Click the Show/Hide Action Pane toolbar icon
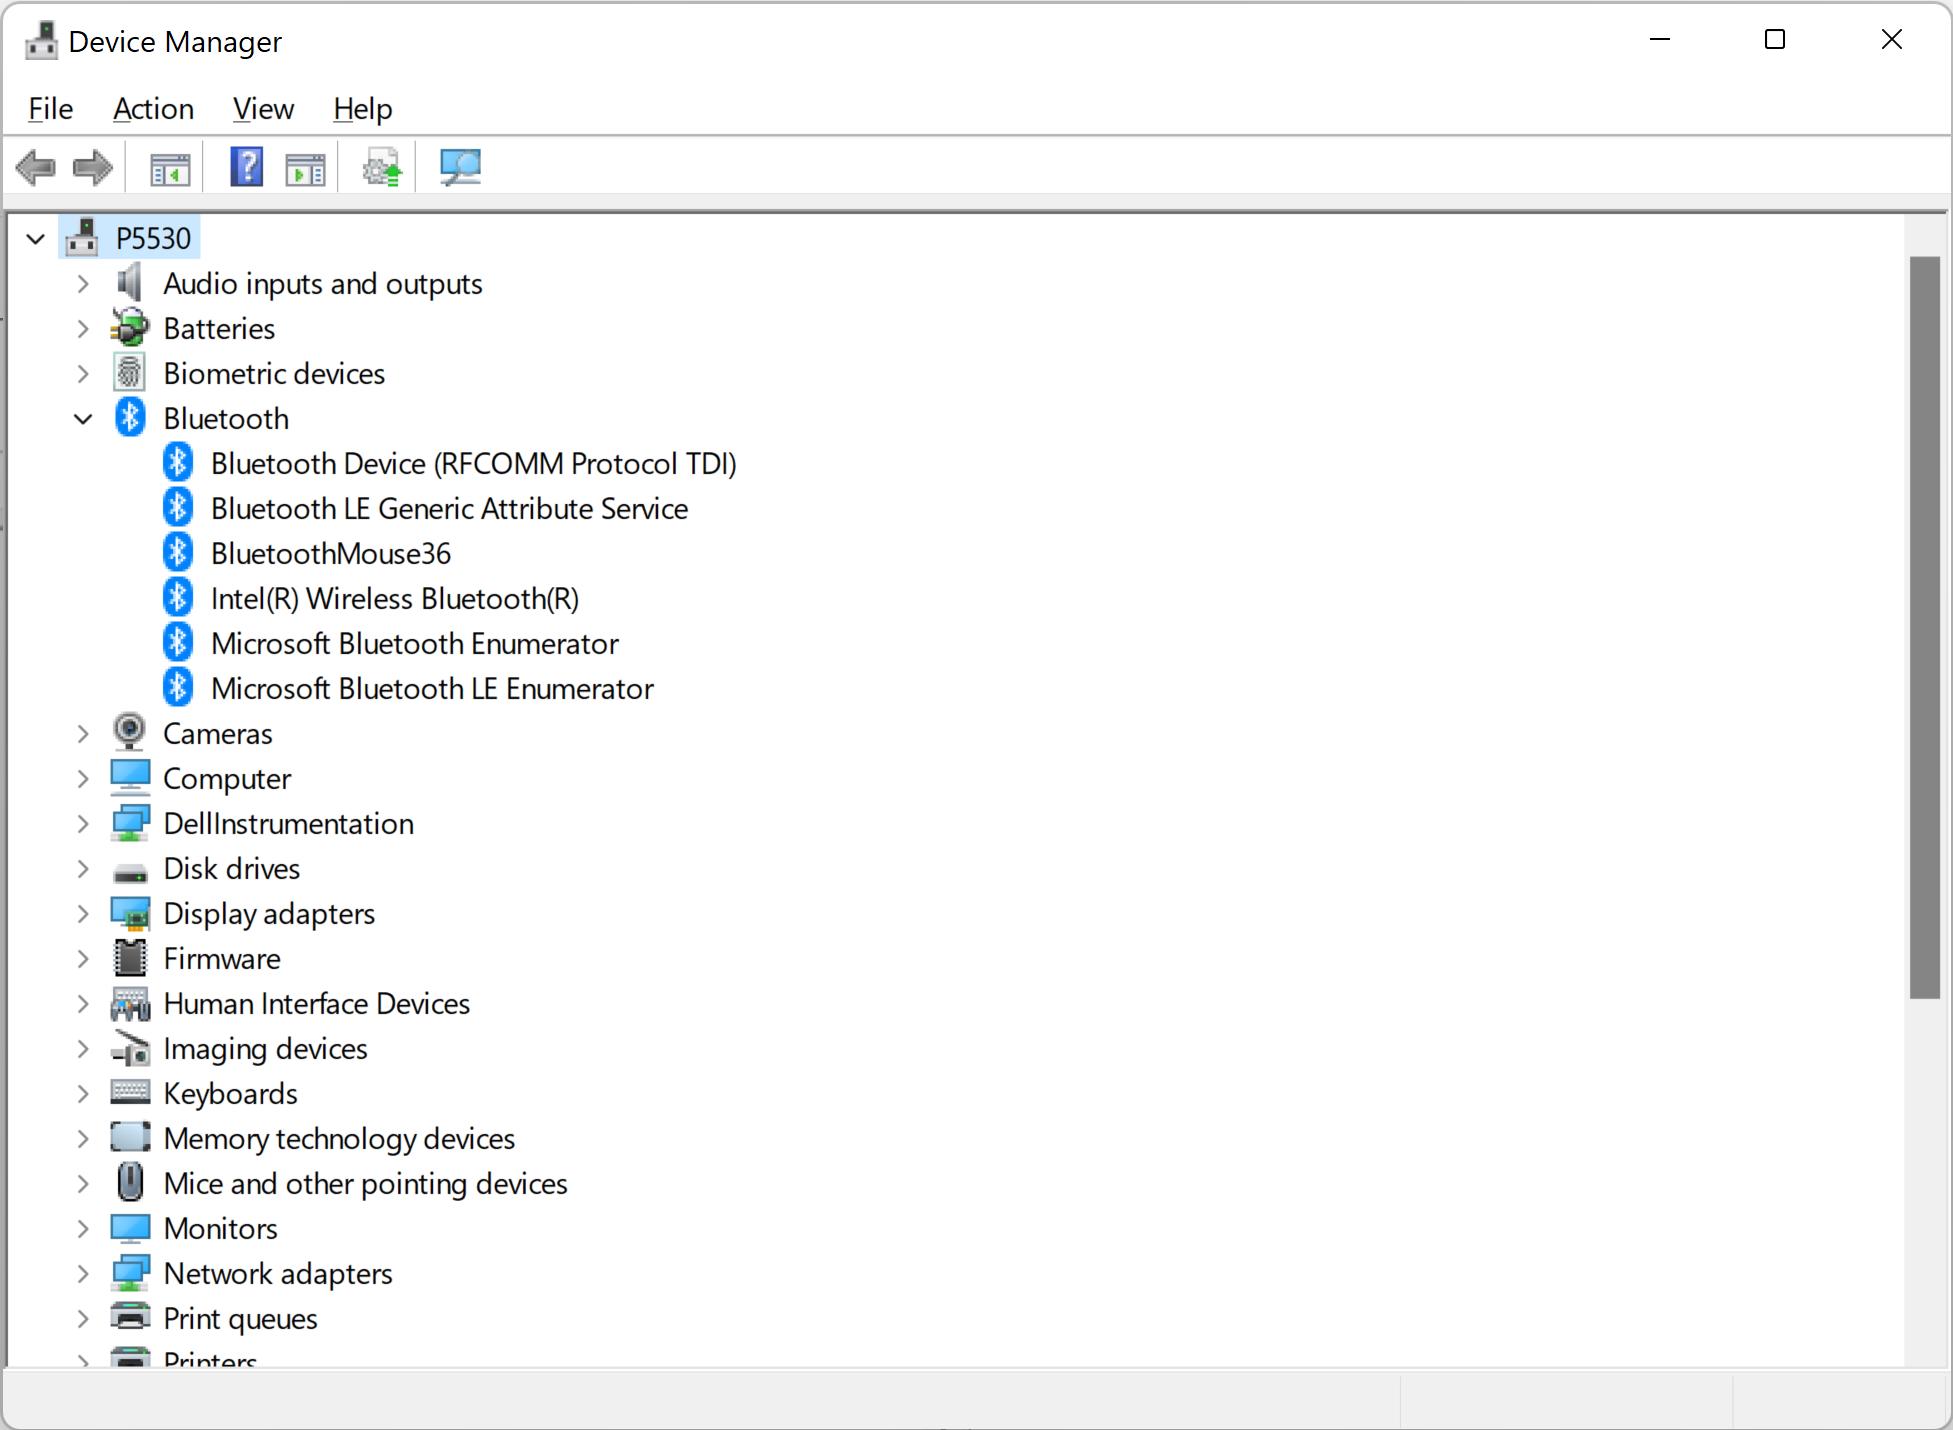The height and width of the screenshot is (1430, 1953). [x=305, y=168]
